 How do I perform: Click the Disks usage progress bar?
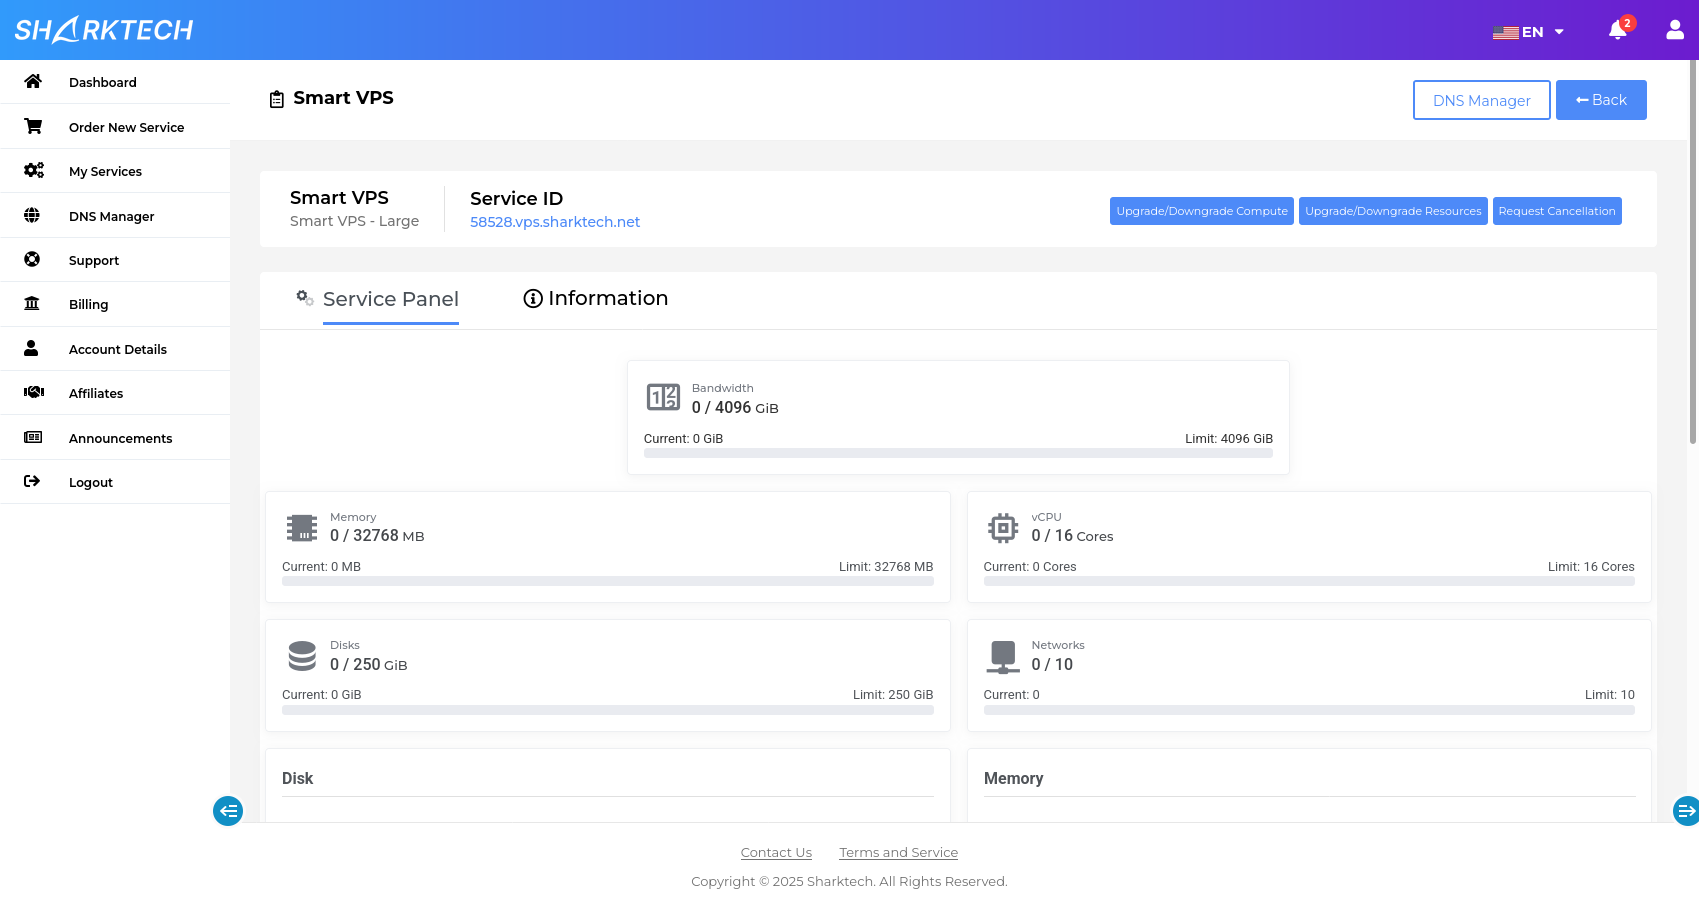point(607,710)
